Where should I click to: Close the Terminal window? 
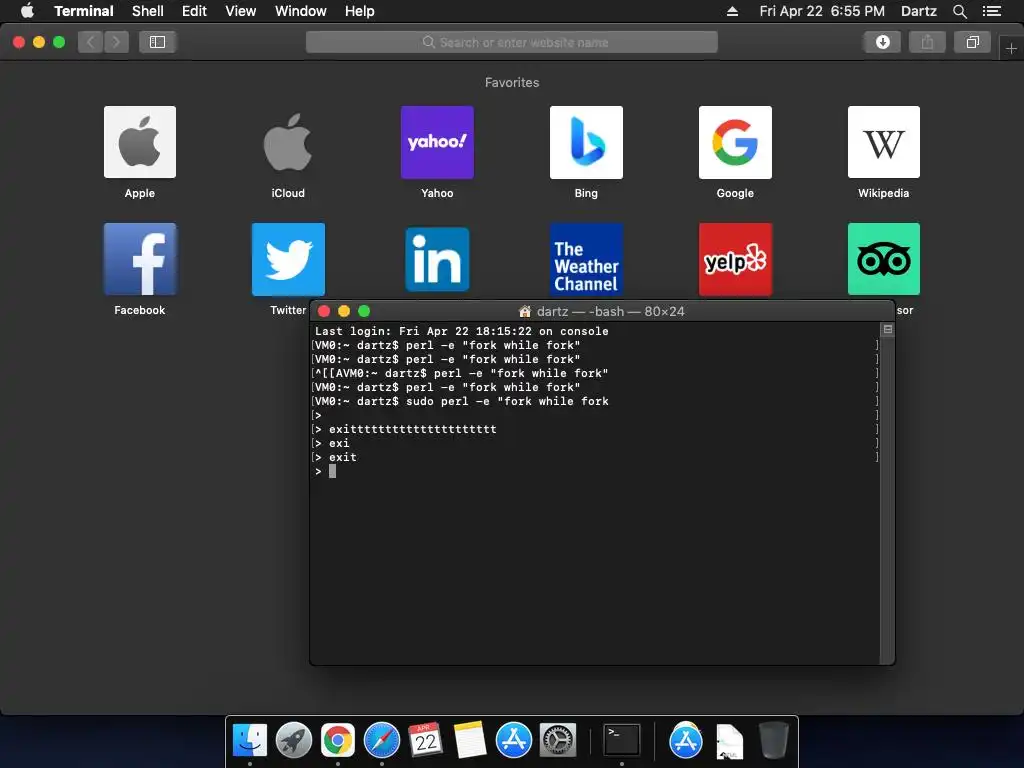coord(324,311)
